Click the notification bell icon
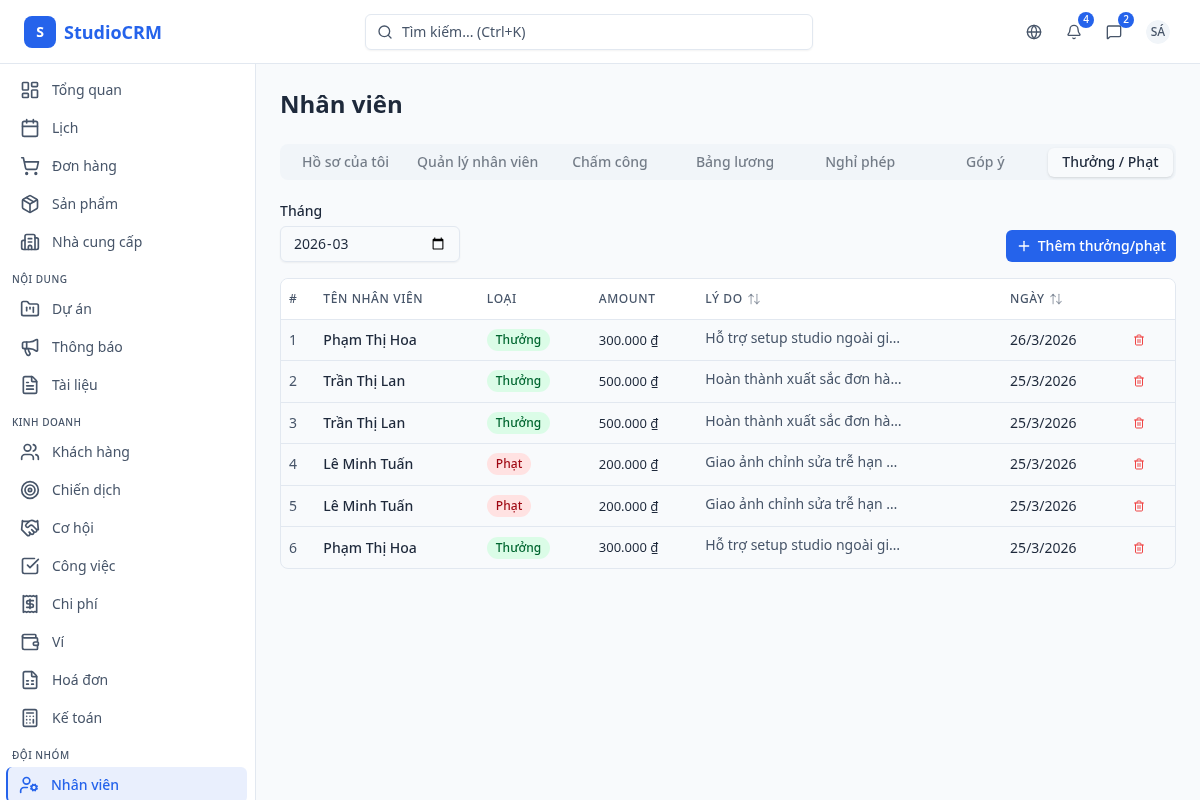Image resolution: width=1200 pixels, height=800 pixels. pyautogui.click(x=1074, y=32)
